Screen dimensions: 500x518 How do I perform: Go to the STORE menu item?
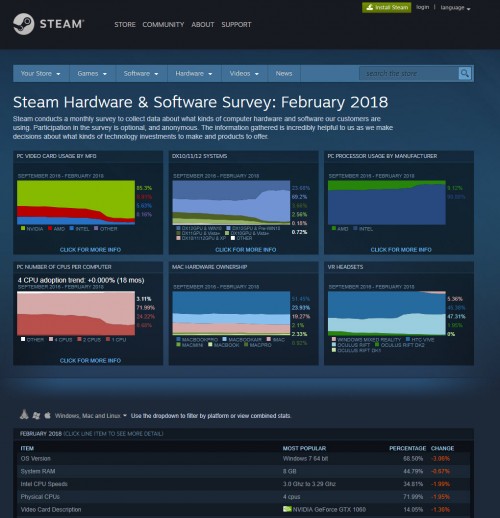tap(125, 25)
